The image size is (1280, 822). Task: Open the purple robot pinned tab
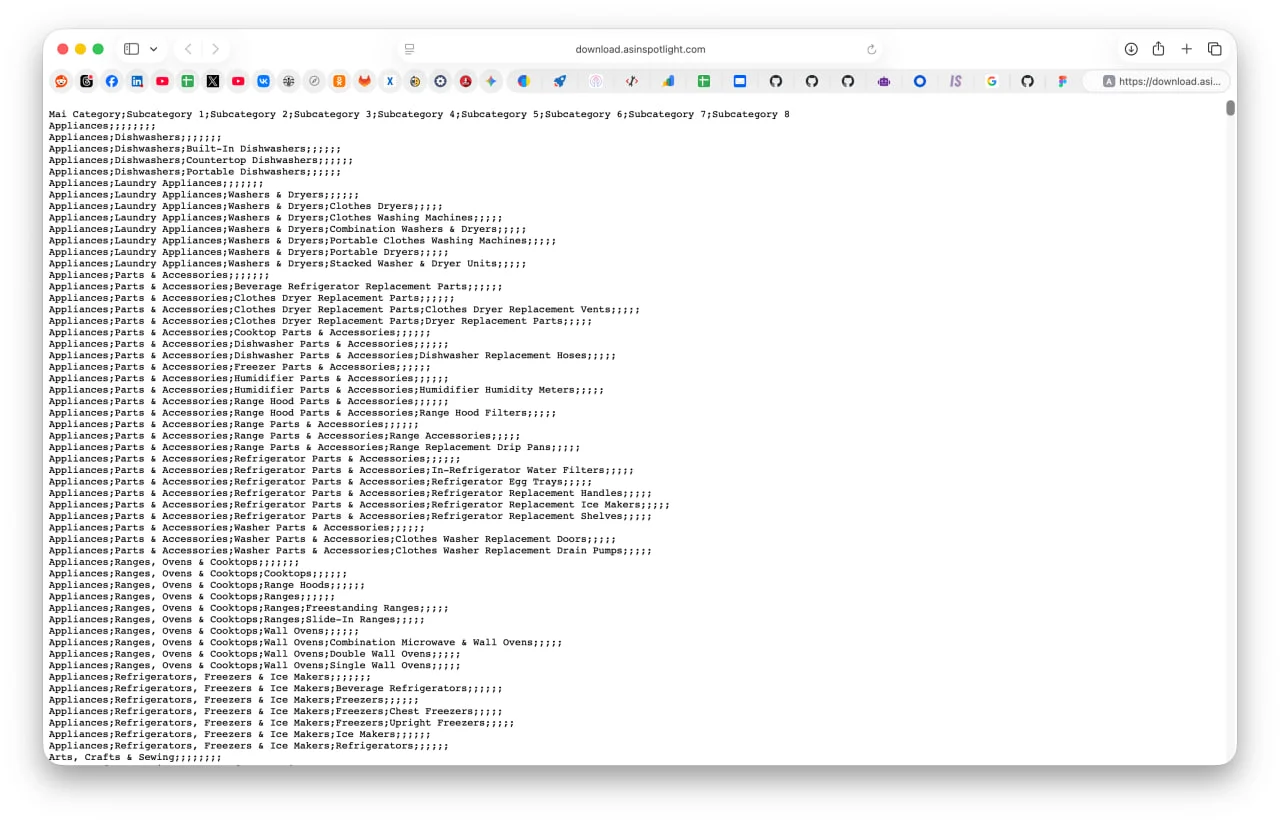click(x=884, y=81)
